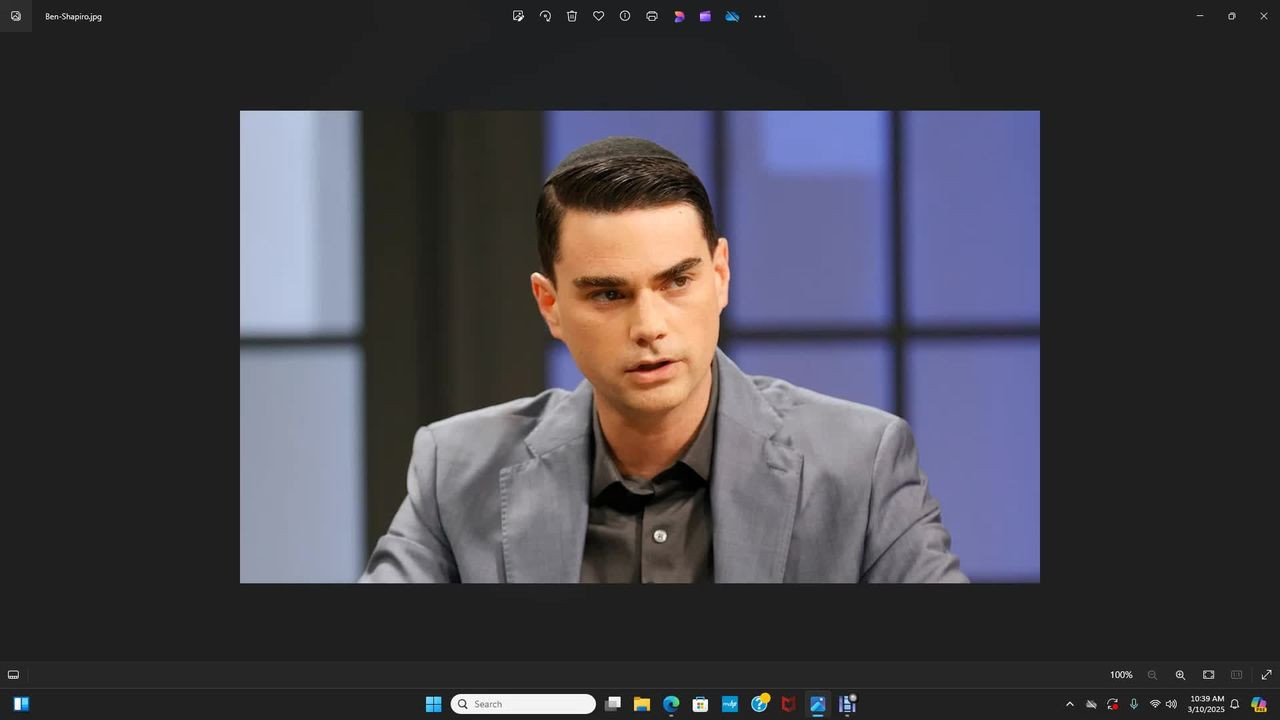This screenshot has width=1280, height=720.
Task: Delete the photo with the trash icon
Action: coord(572,16)
